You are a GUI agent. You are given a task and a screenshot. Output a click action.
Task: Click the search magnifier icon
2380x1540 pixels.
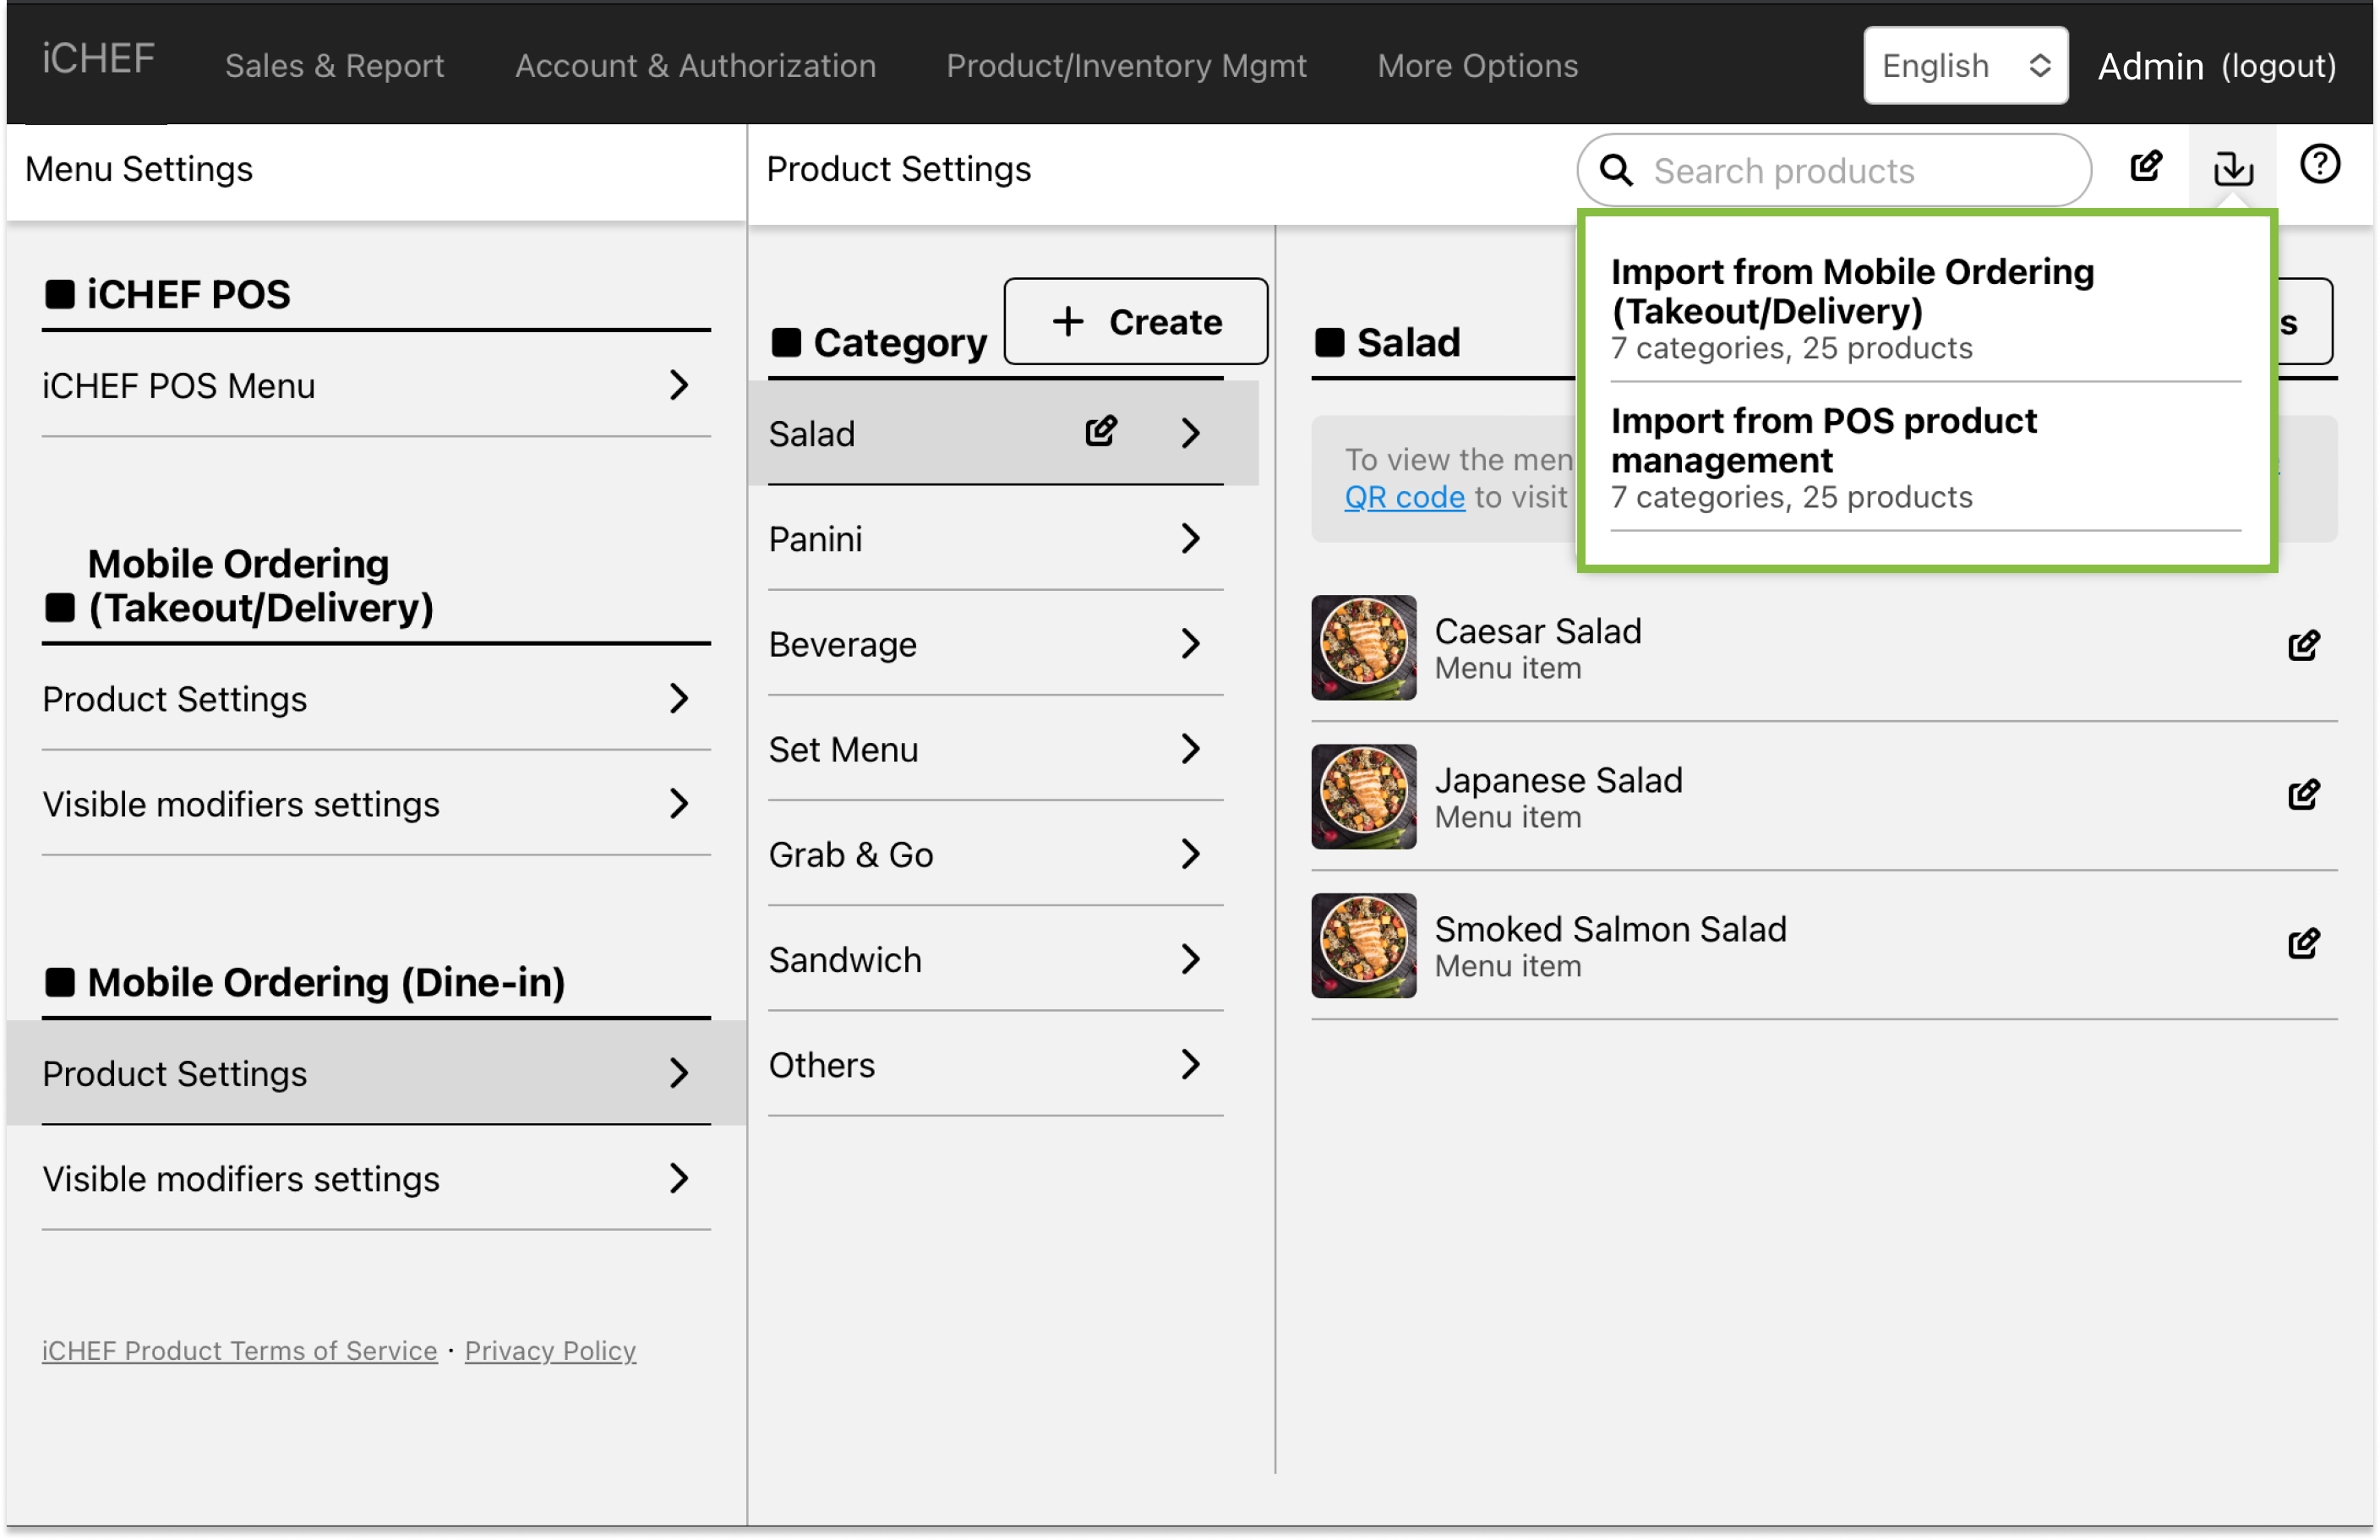[x=1616, y=171]
